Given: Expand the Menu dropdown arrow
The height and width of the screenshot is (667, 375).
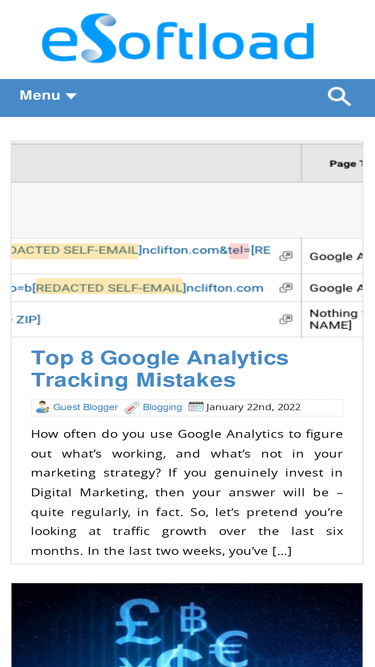Looking at the screenshot, I should pyautogui.click(x=71, y=97).
